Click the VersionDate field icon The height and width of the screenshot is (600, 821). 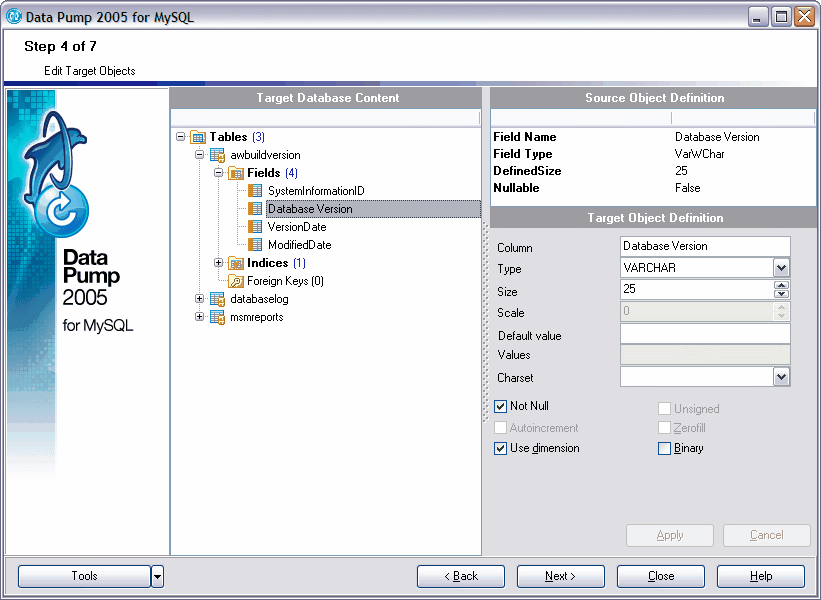255,227
